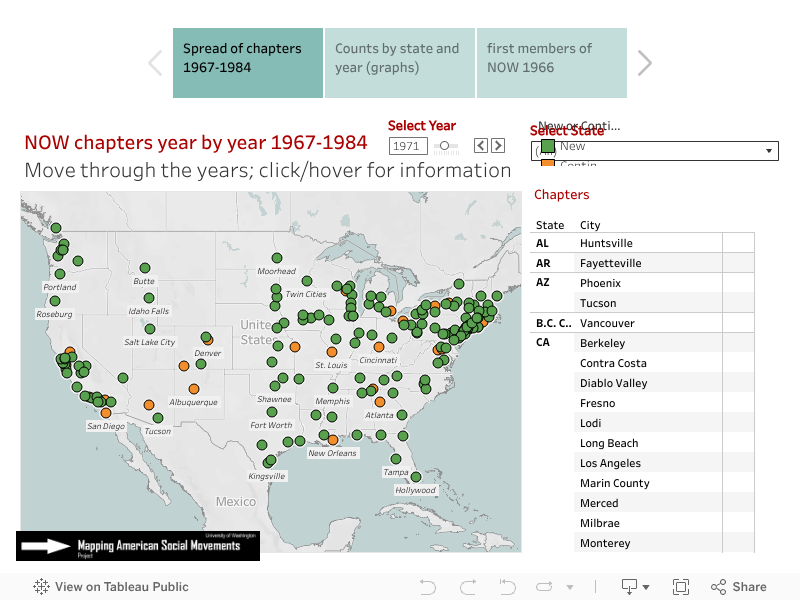This screenshot has height=600, width=800.
Task: Click the Share button
Action: click(x=738, y=587)
